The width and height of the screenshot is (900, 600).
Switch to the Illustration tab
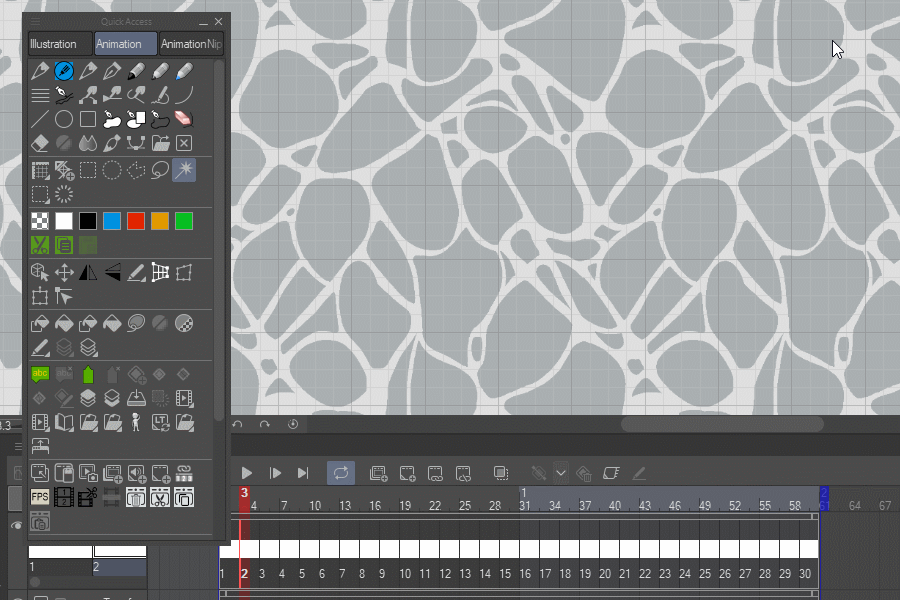pyautogui.click(x=59, y=44)
